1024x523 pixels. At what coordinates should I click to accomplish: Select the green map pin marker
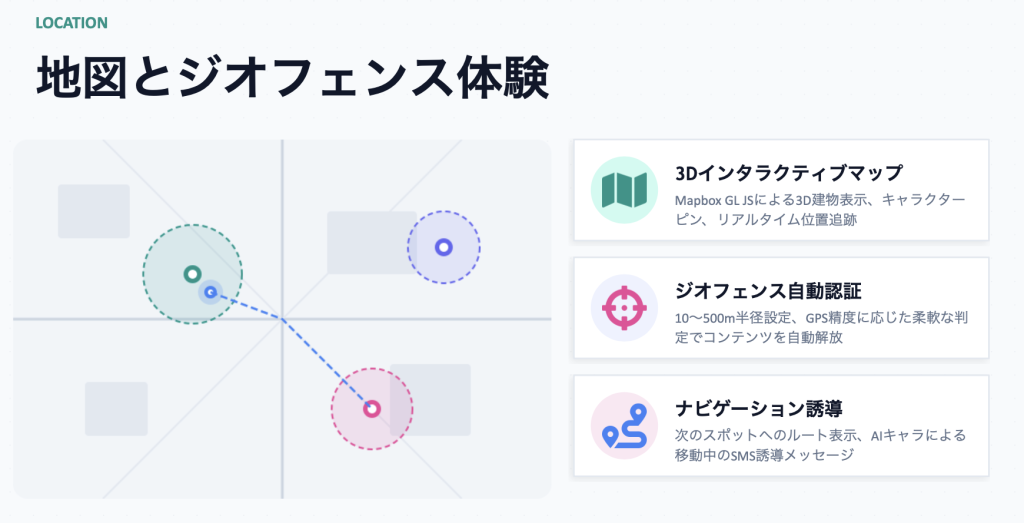click(192, 273)
